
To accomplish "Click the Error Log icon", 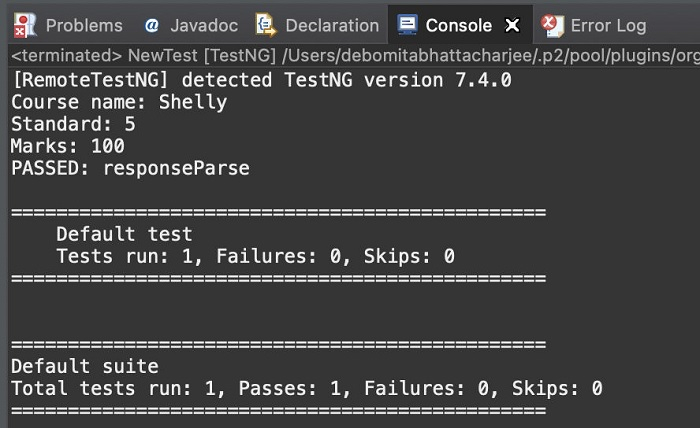I will point(551,25).
